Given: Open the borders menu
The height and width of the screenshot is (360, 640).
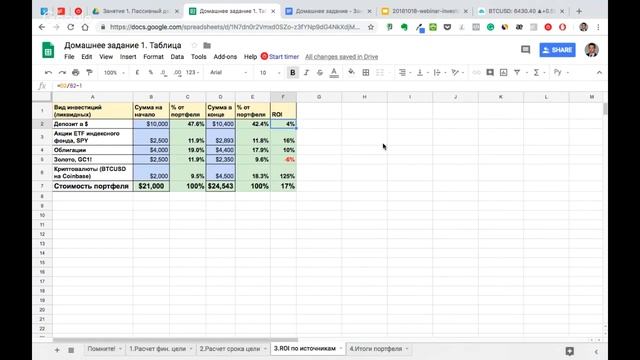Looking at the screenshot, I should tap(366, 73).
